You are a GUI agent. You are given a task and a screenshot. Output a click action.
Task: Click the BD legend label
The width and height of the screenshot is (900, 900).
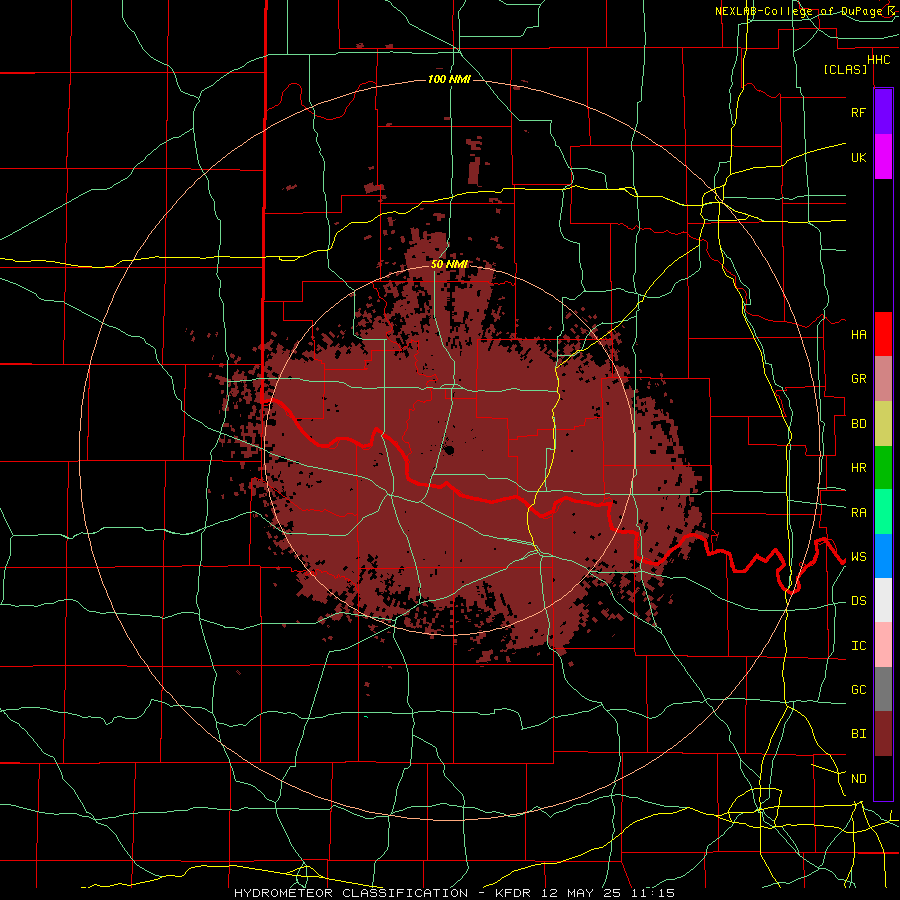(x=858, y=424)
